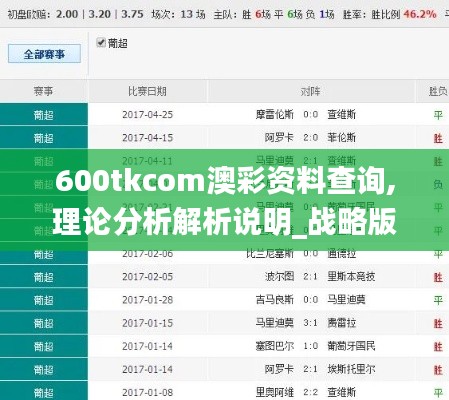Viewport: 449px width, 400px height.
Task: Select the 比赛日期 column header
Action: coord(147,91)
